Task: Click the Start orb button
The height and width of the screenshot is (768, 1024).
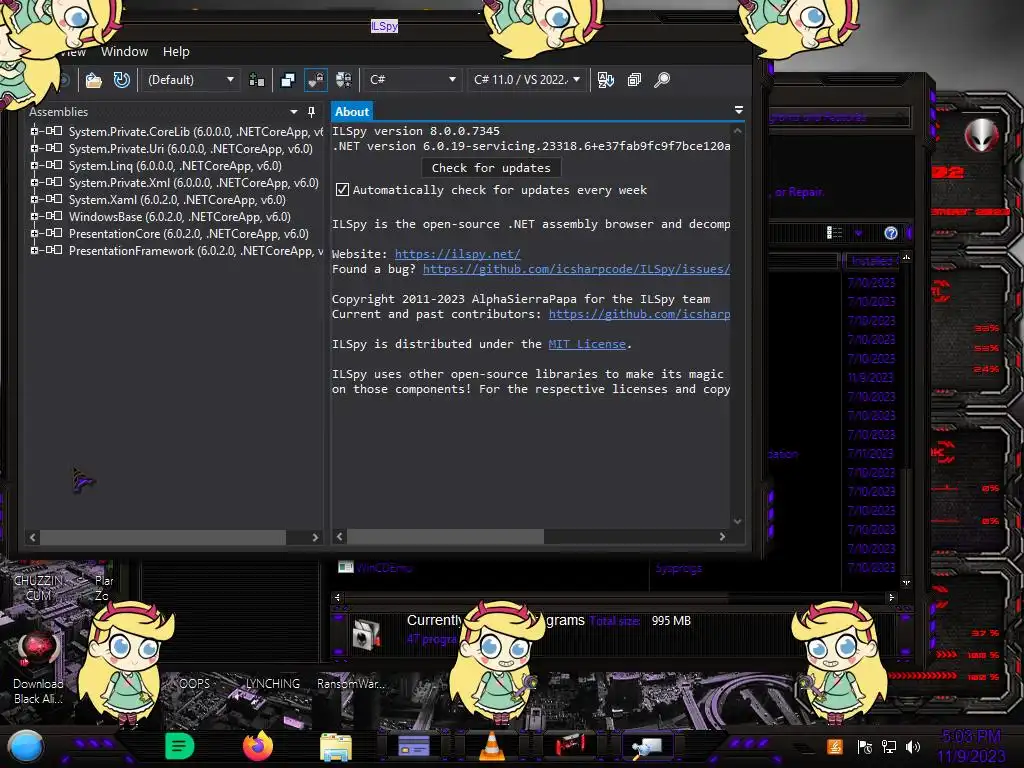Action: [25, 746]
